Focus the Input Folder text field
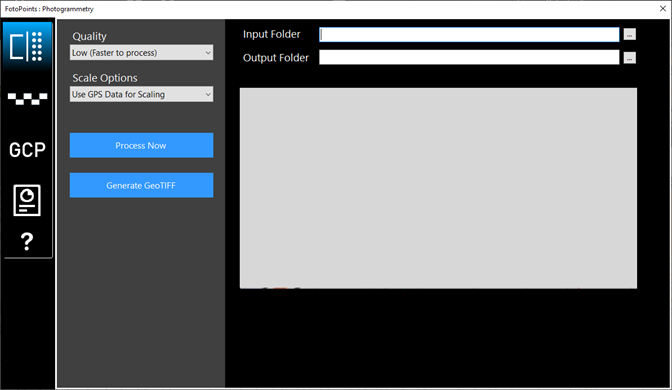The image size is (672, 390). pyautogui.click(x=469, y=35)
